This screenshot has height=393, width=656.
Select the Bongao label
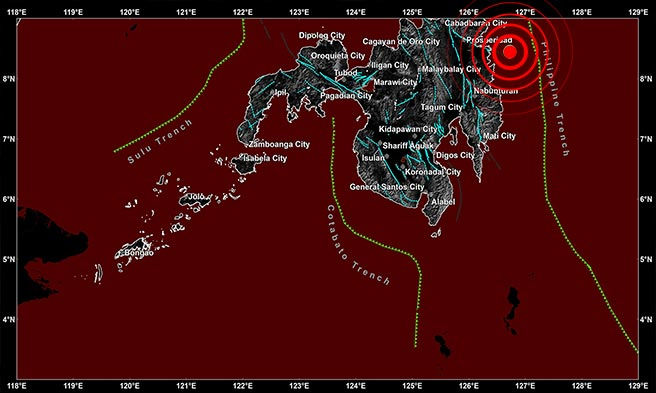(139, 253)
